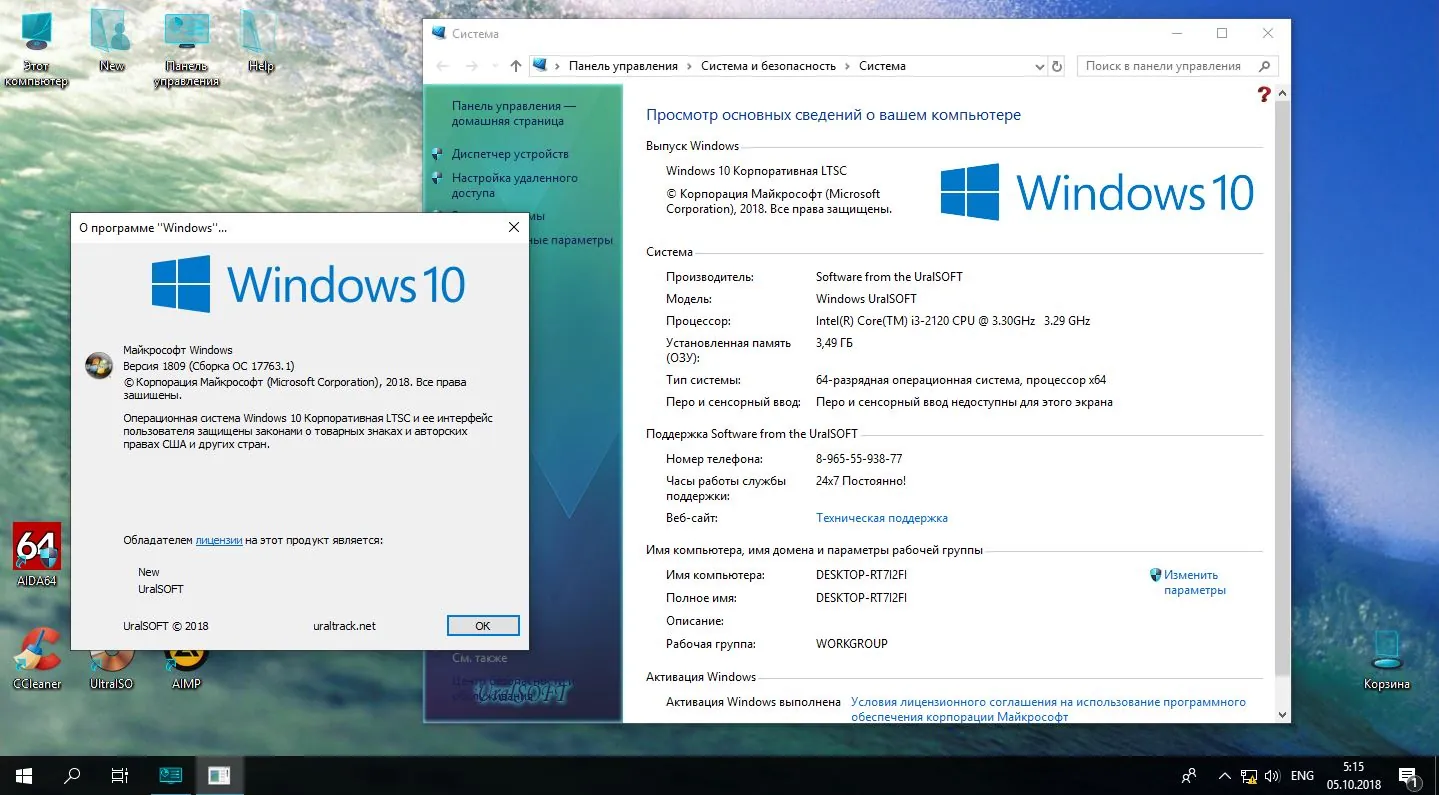Click the Control Panel icon in address bar

pos(541,66)
